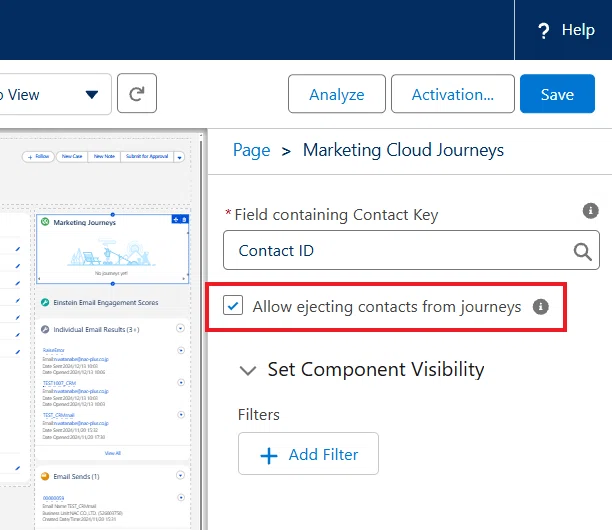Click the Individual Email Results wrench icon
Image resolution: width=612 pixels, height=530 pixels.
click(x=45, y=329)
